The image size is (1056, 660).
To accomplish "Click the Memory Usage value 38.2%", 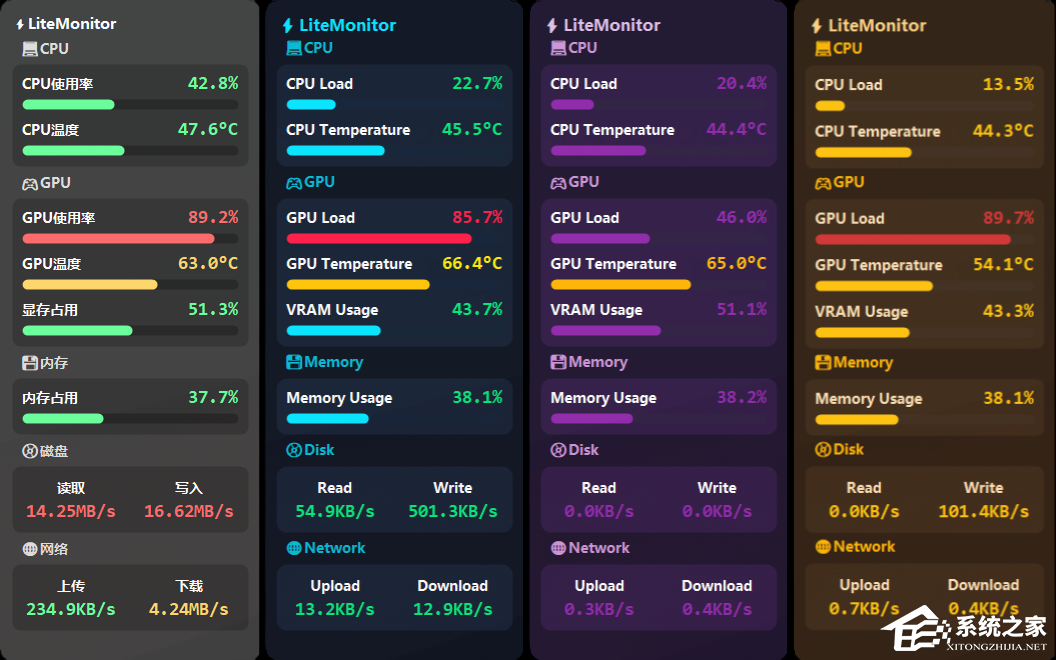I will 741,397.
